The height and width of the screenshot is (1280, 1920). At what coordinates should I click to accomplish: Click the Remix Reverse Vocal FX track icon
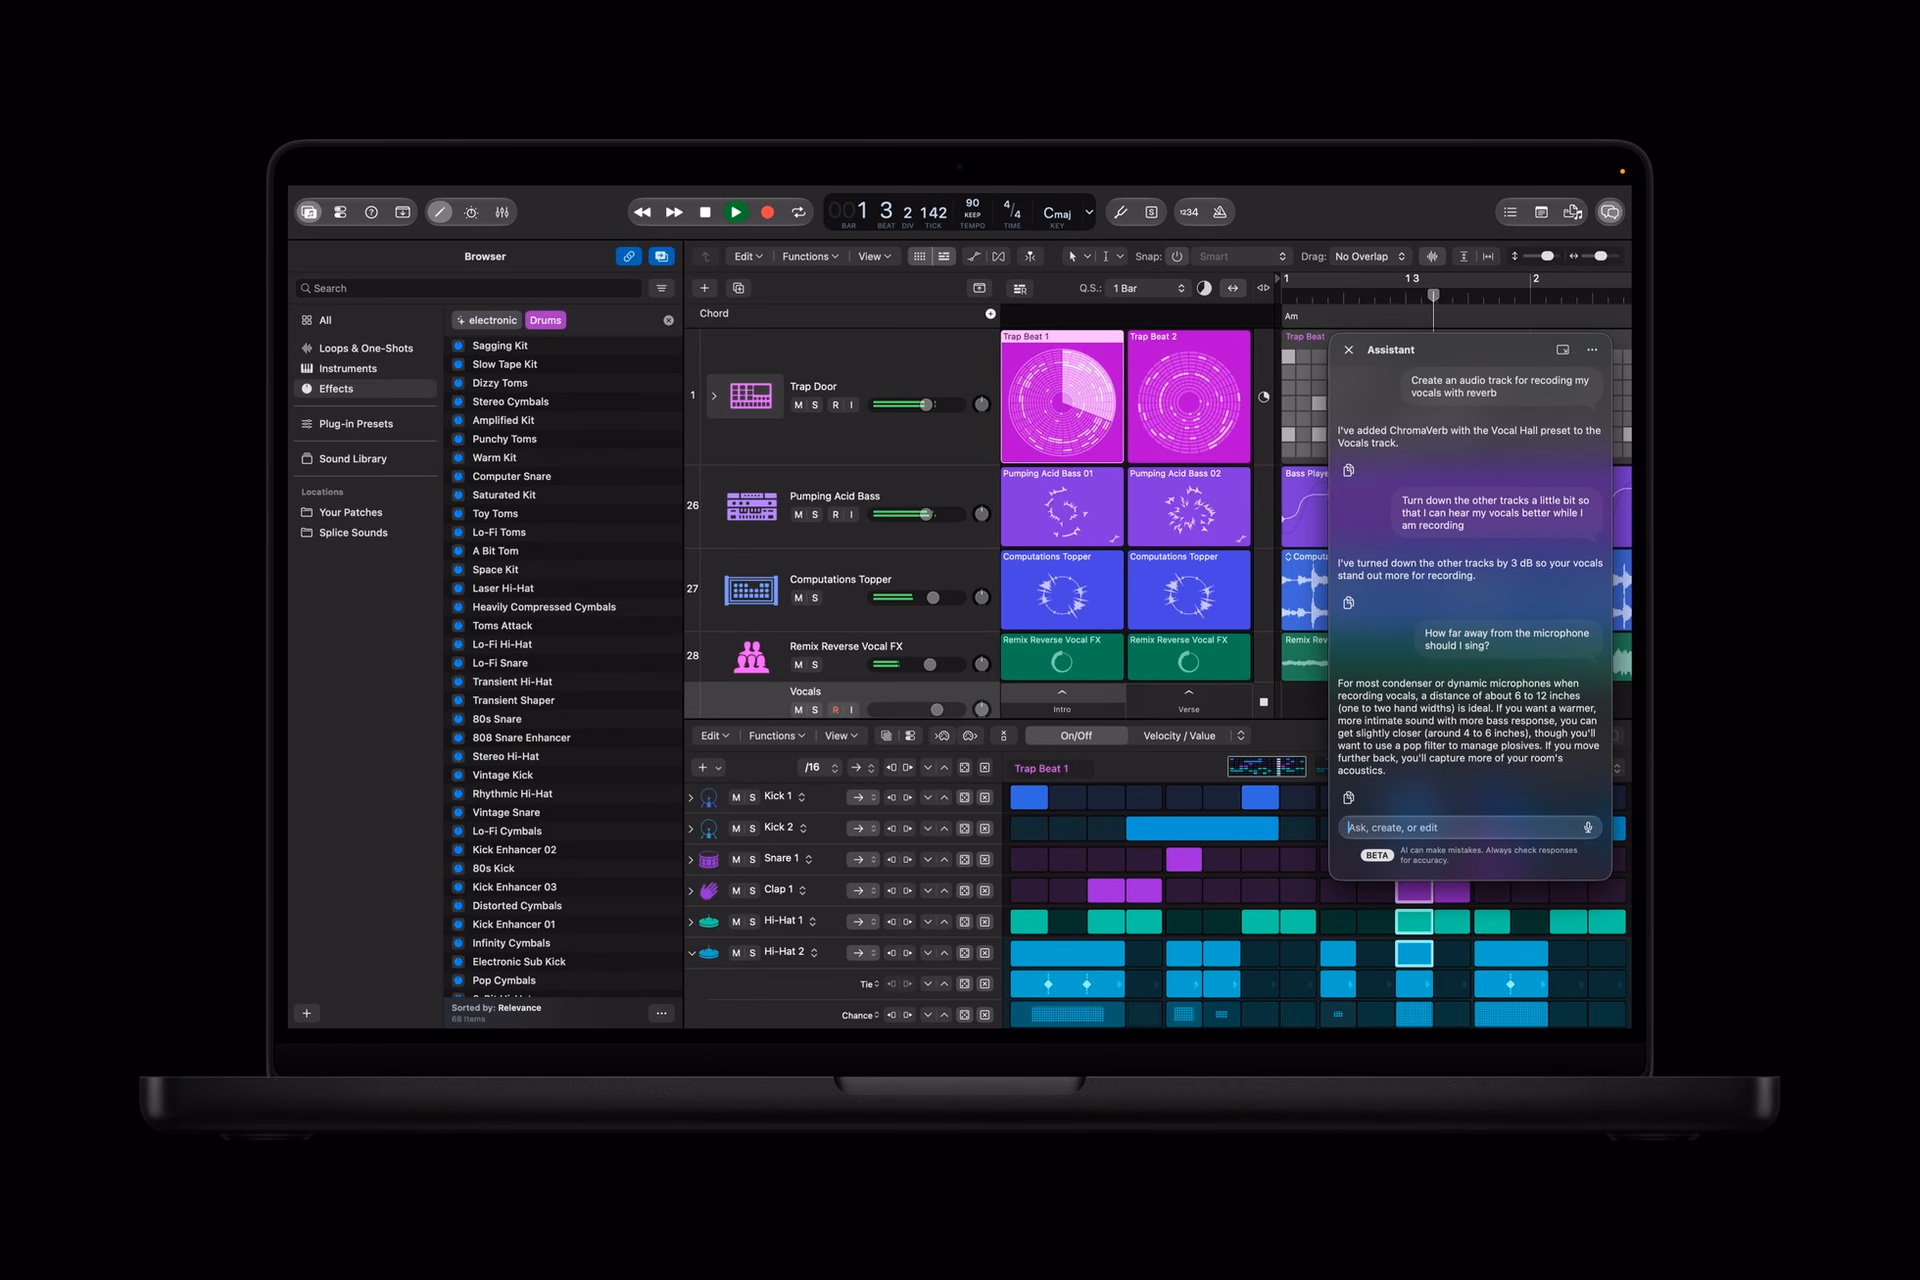751,656
